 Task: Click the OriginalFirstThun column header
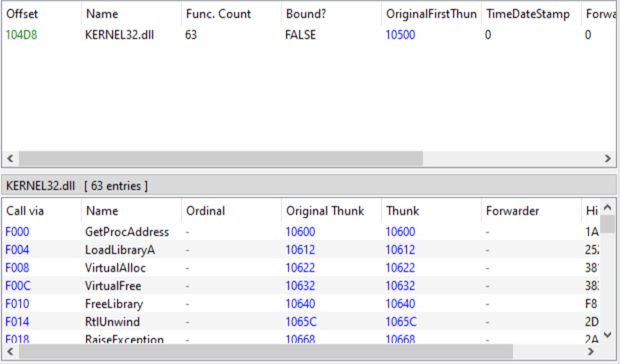[x=431, y=14]
